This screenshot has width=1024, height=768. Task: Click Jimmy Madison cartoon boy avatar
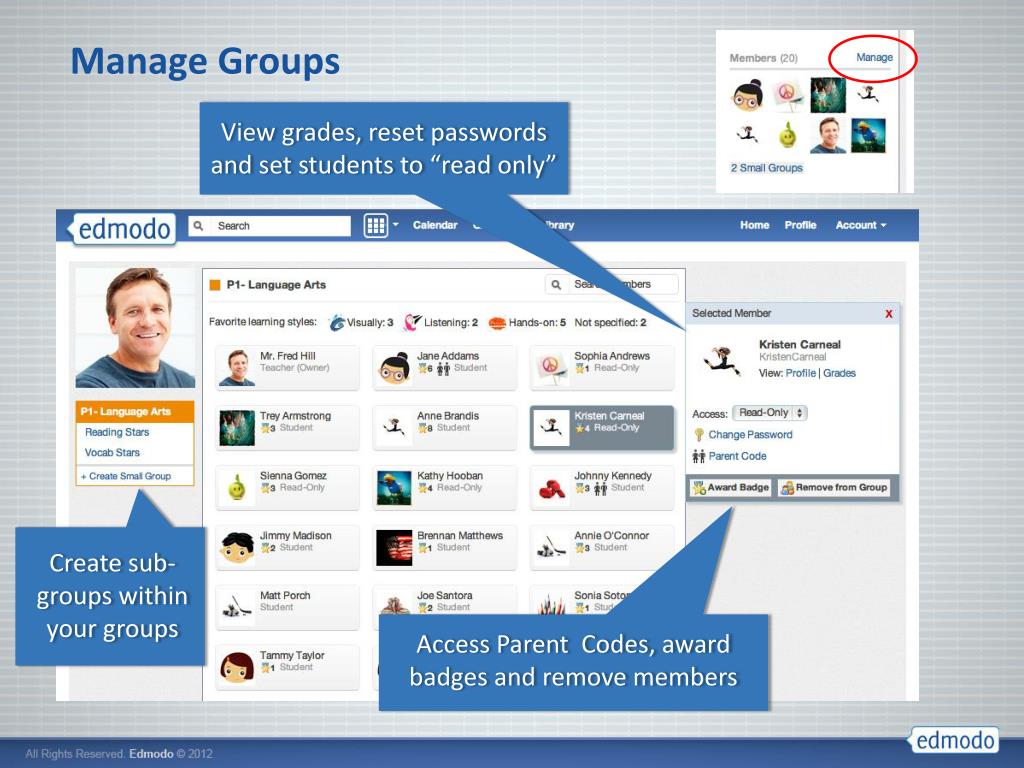(x=237, y=547)
